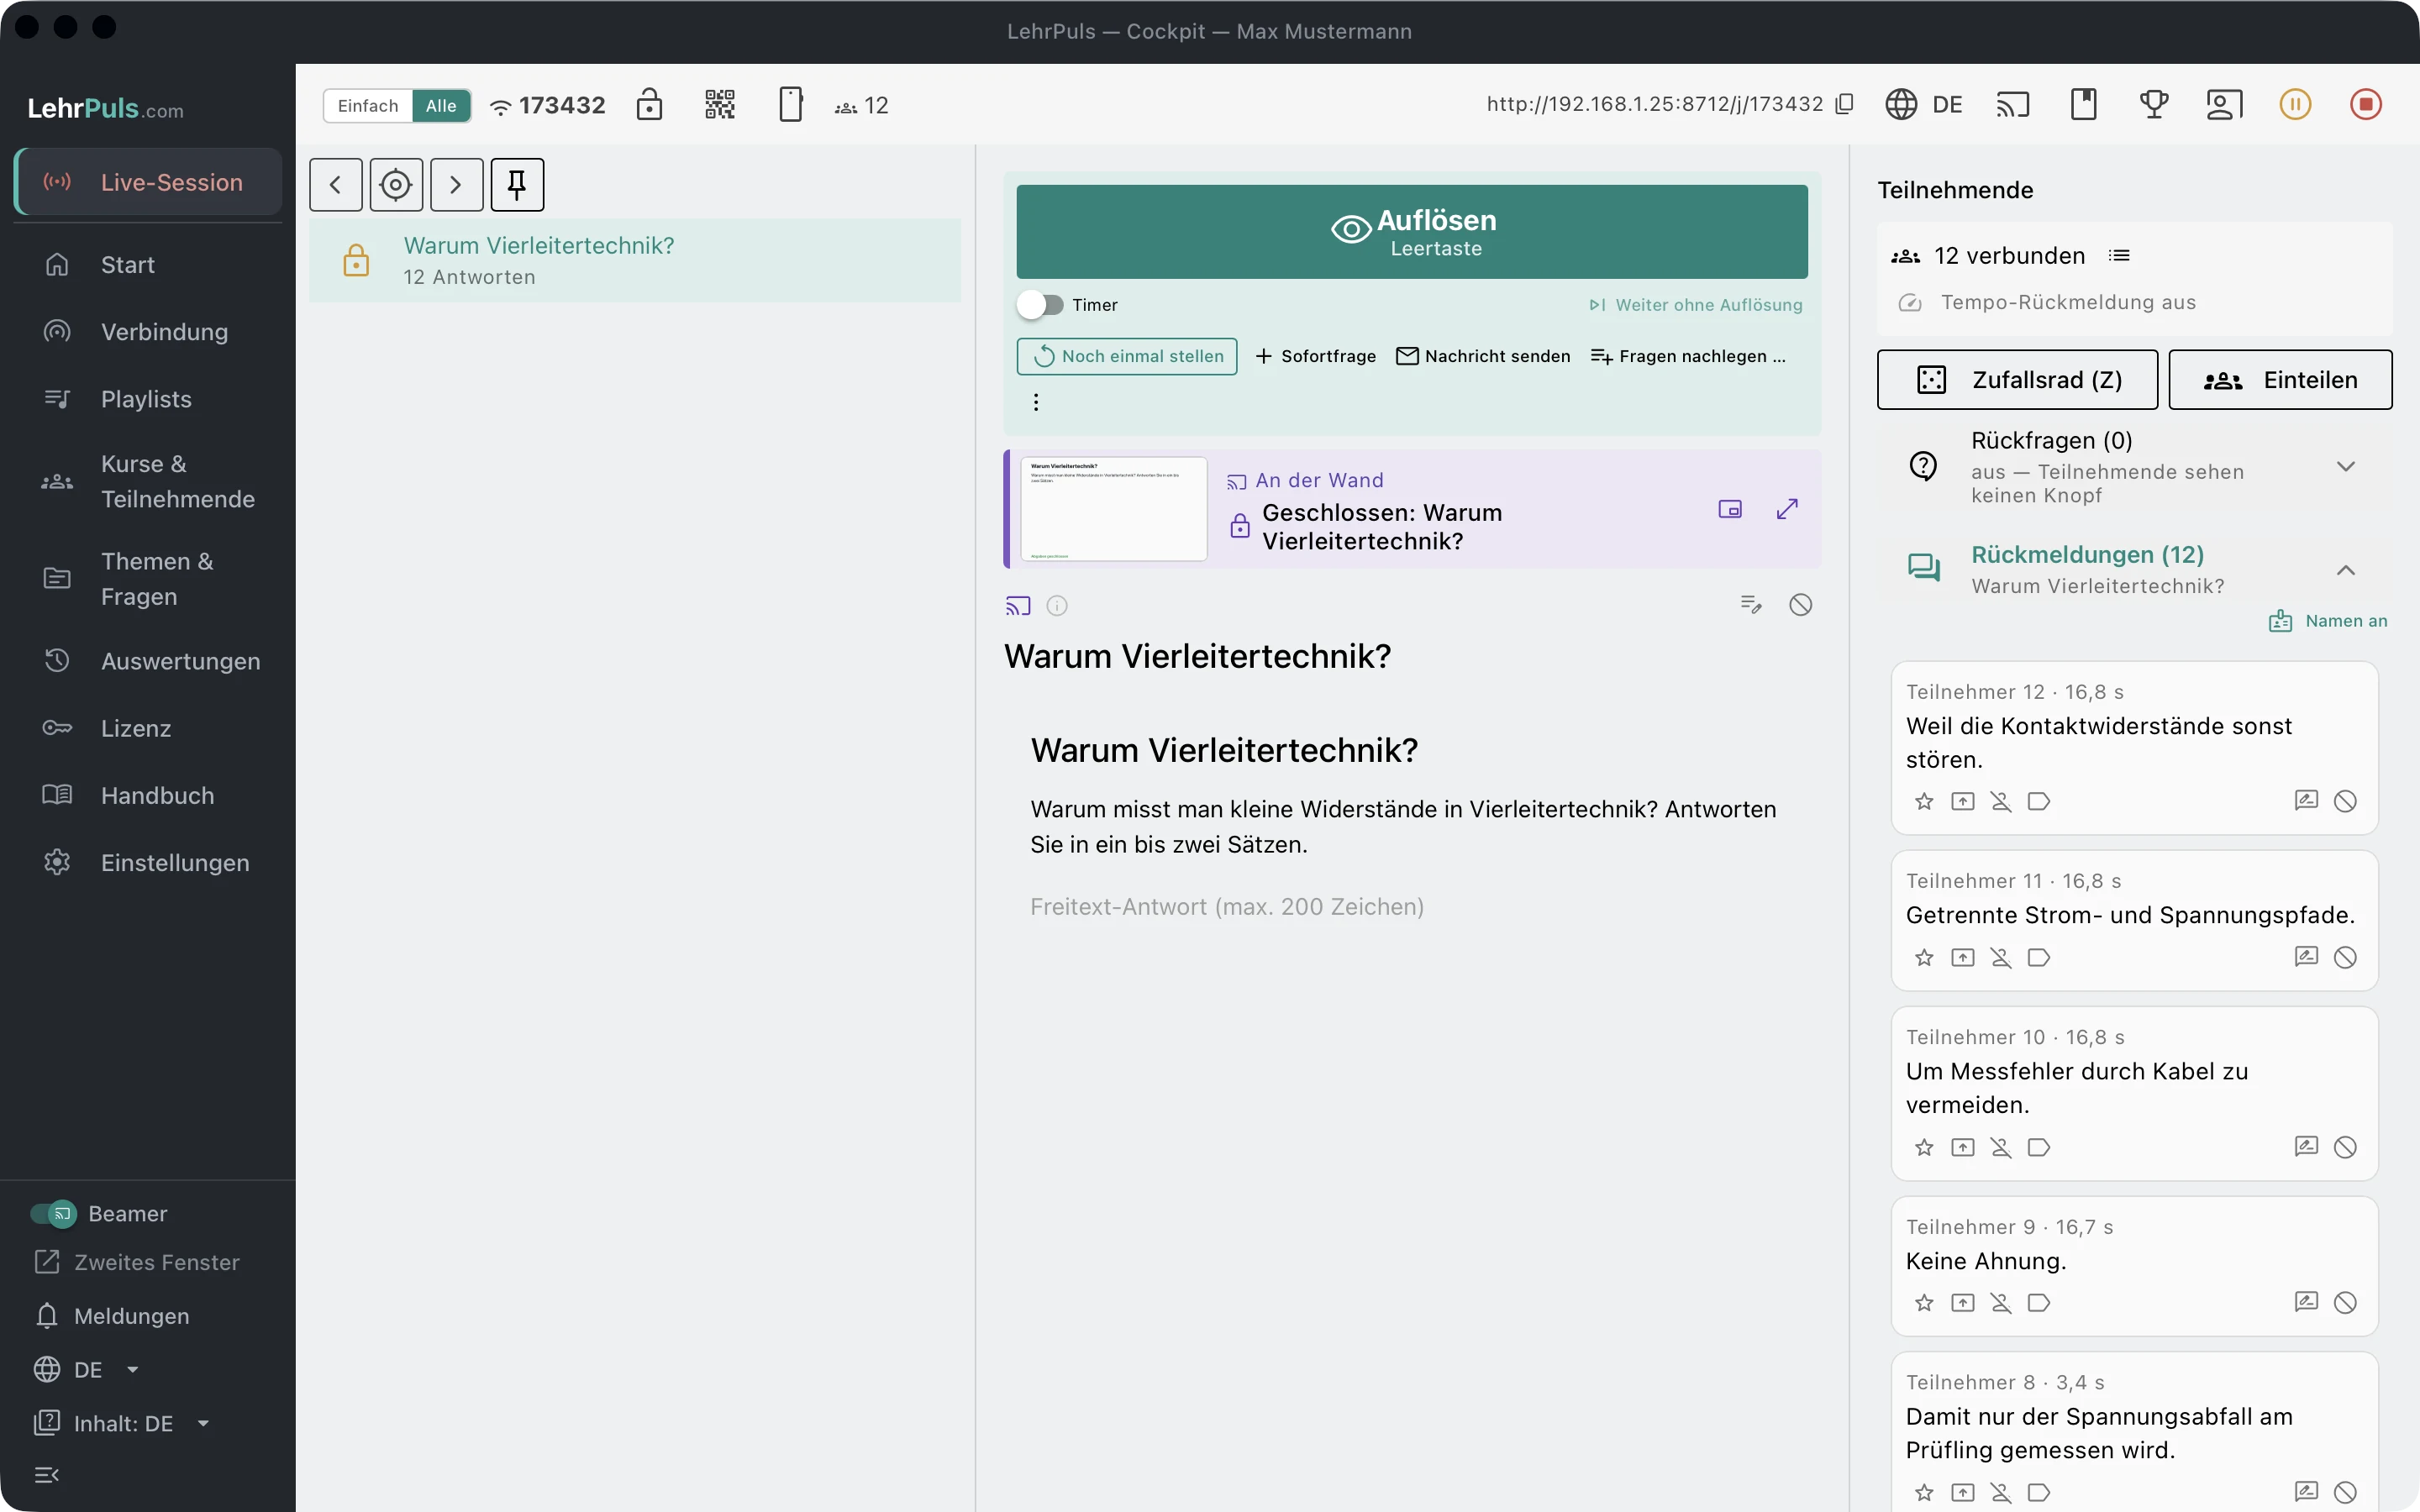Open the Inhalt: DE language dropdown
This screenshot has width=2420, height=1512.
click(x=122, y=1424)
